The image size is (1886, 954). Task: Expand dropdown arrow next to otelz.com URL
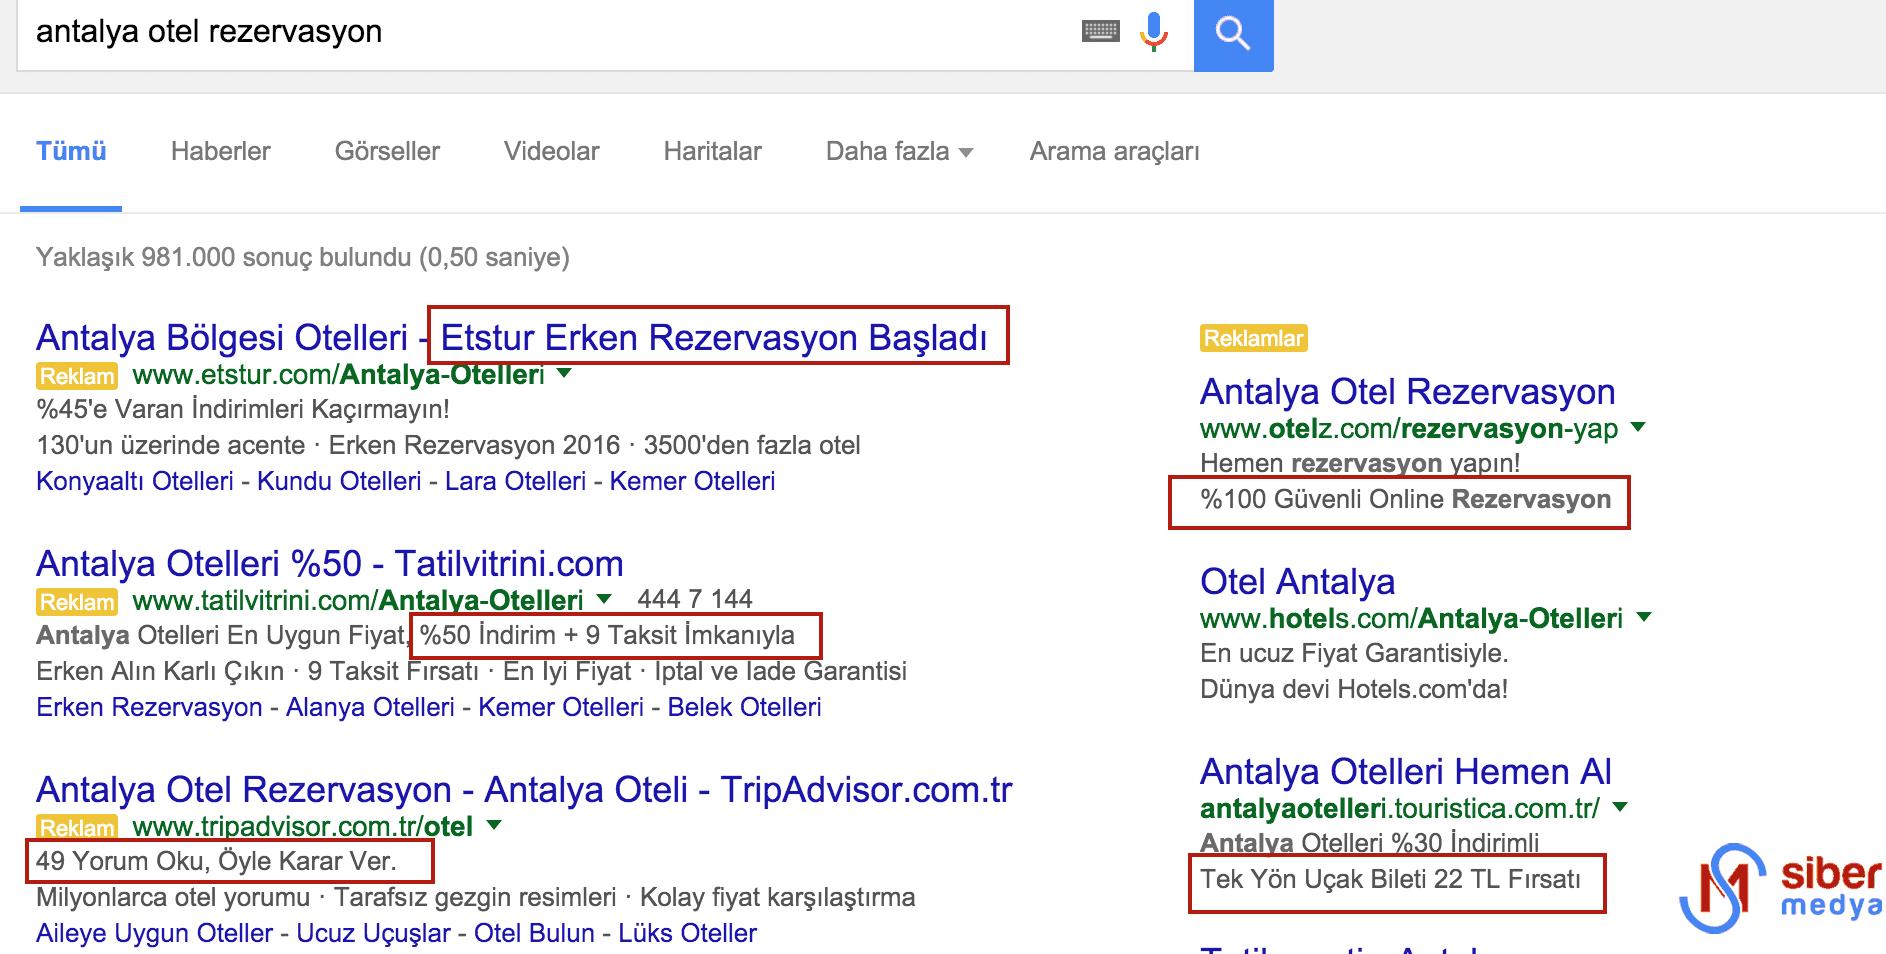1638,427
